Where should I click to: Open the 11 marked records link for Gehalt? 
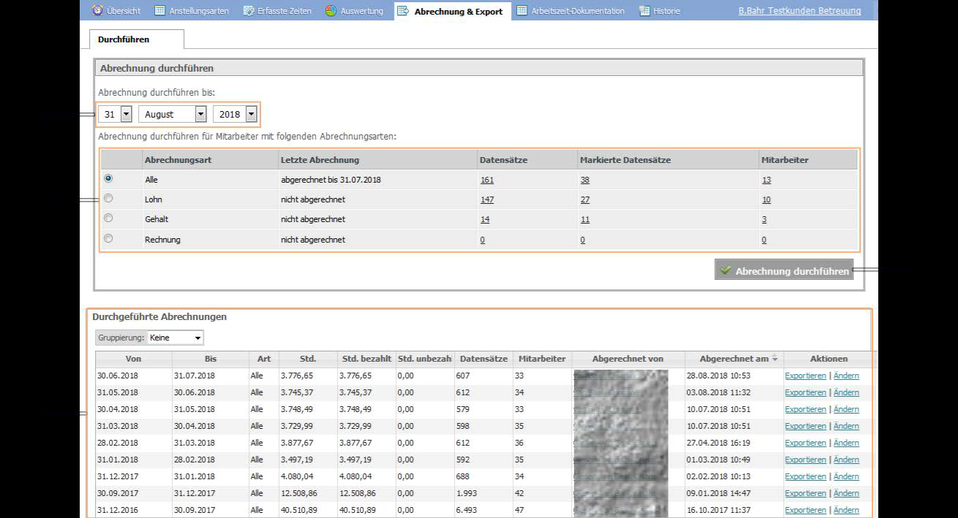coord(585,219)
